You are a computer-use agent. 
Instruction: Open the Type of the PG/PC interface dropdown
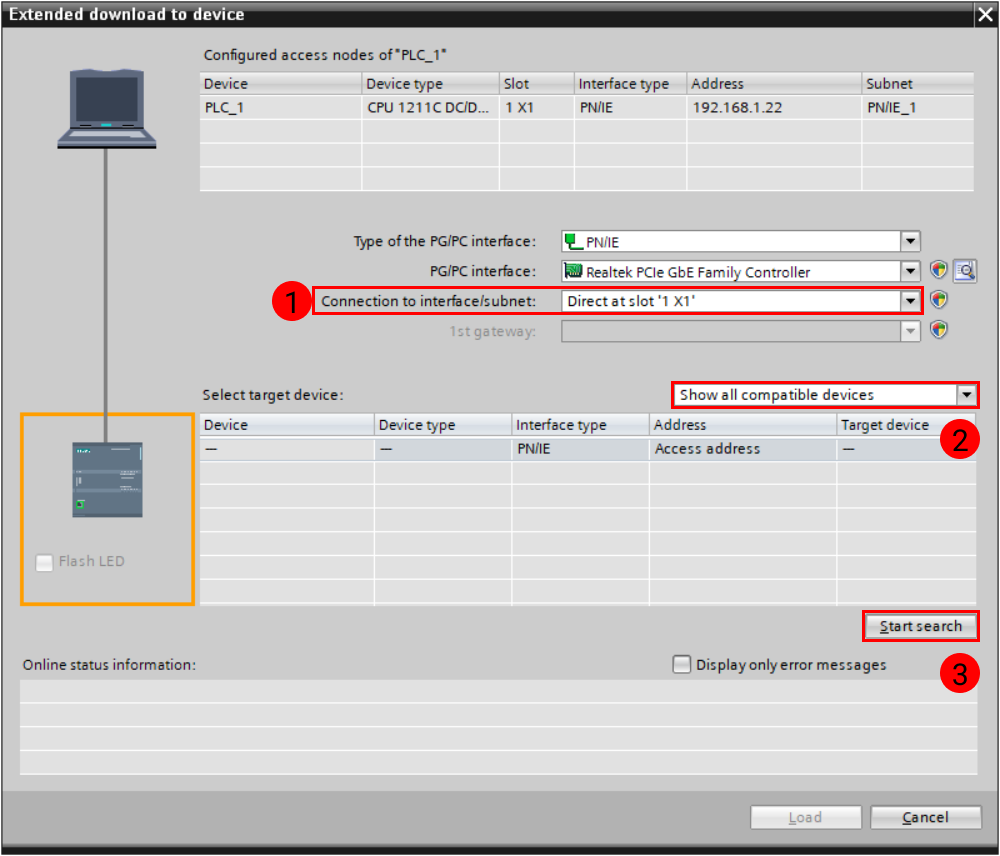[909, 240]
